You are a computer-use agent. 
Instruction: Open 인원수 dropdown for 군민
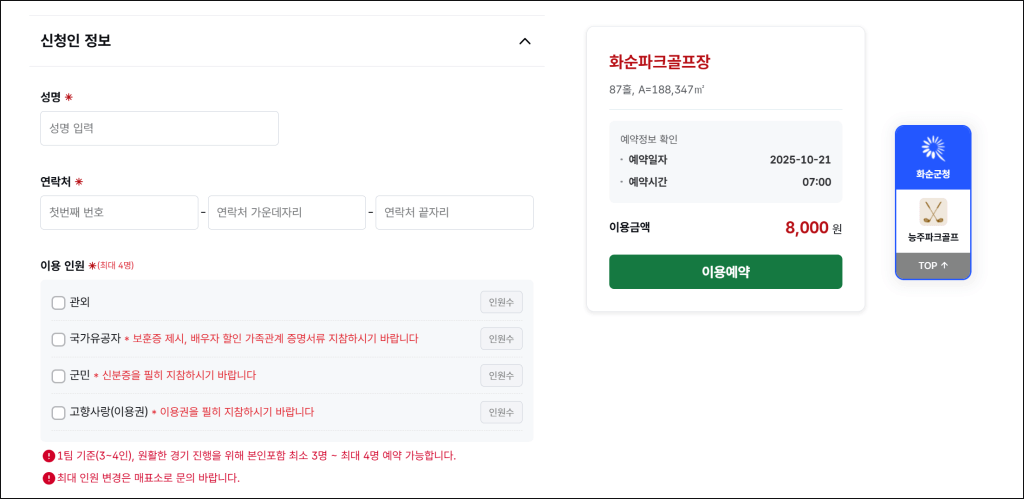501,376
